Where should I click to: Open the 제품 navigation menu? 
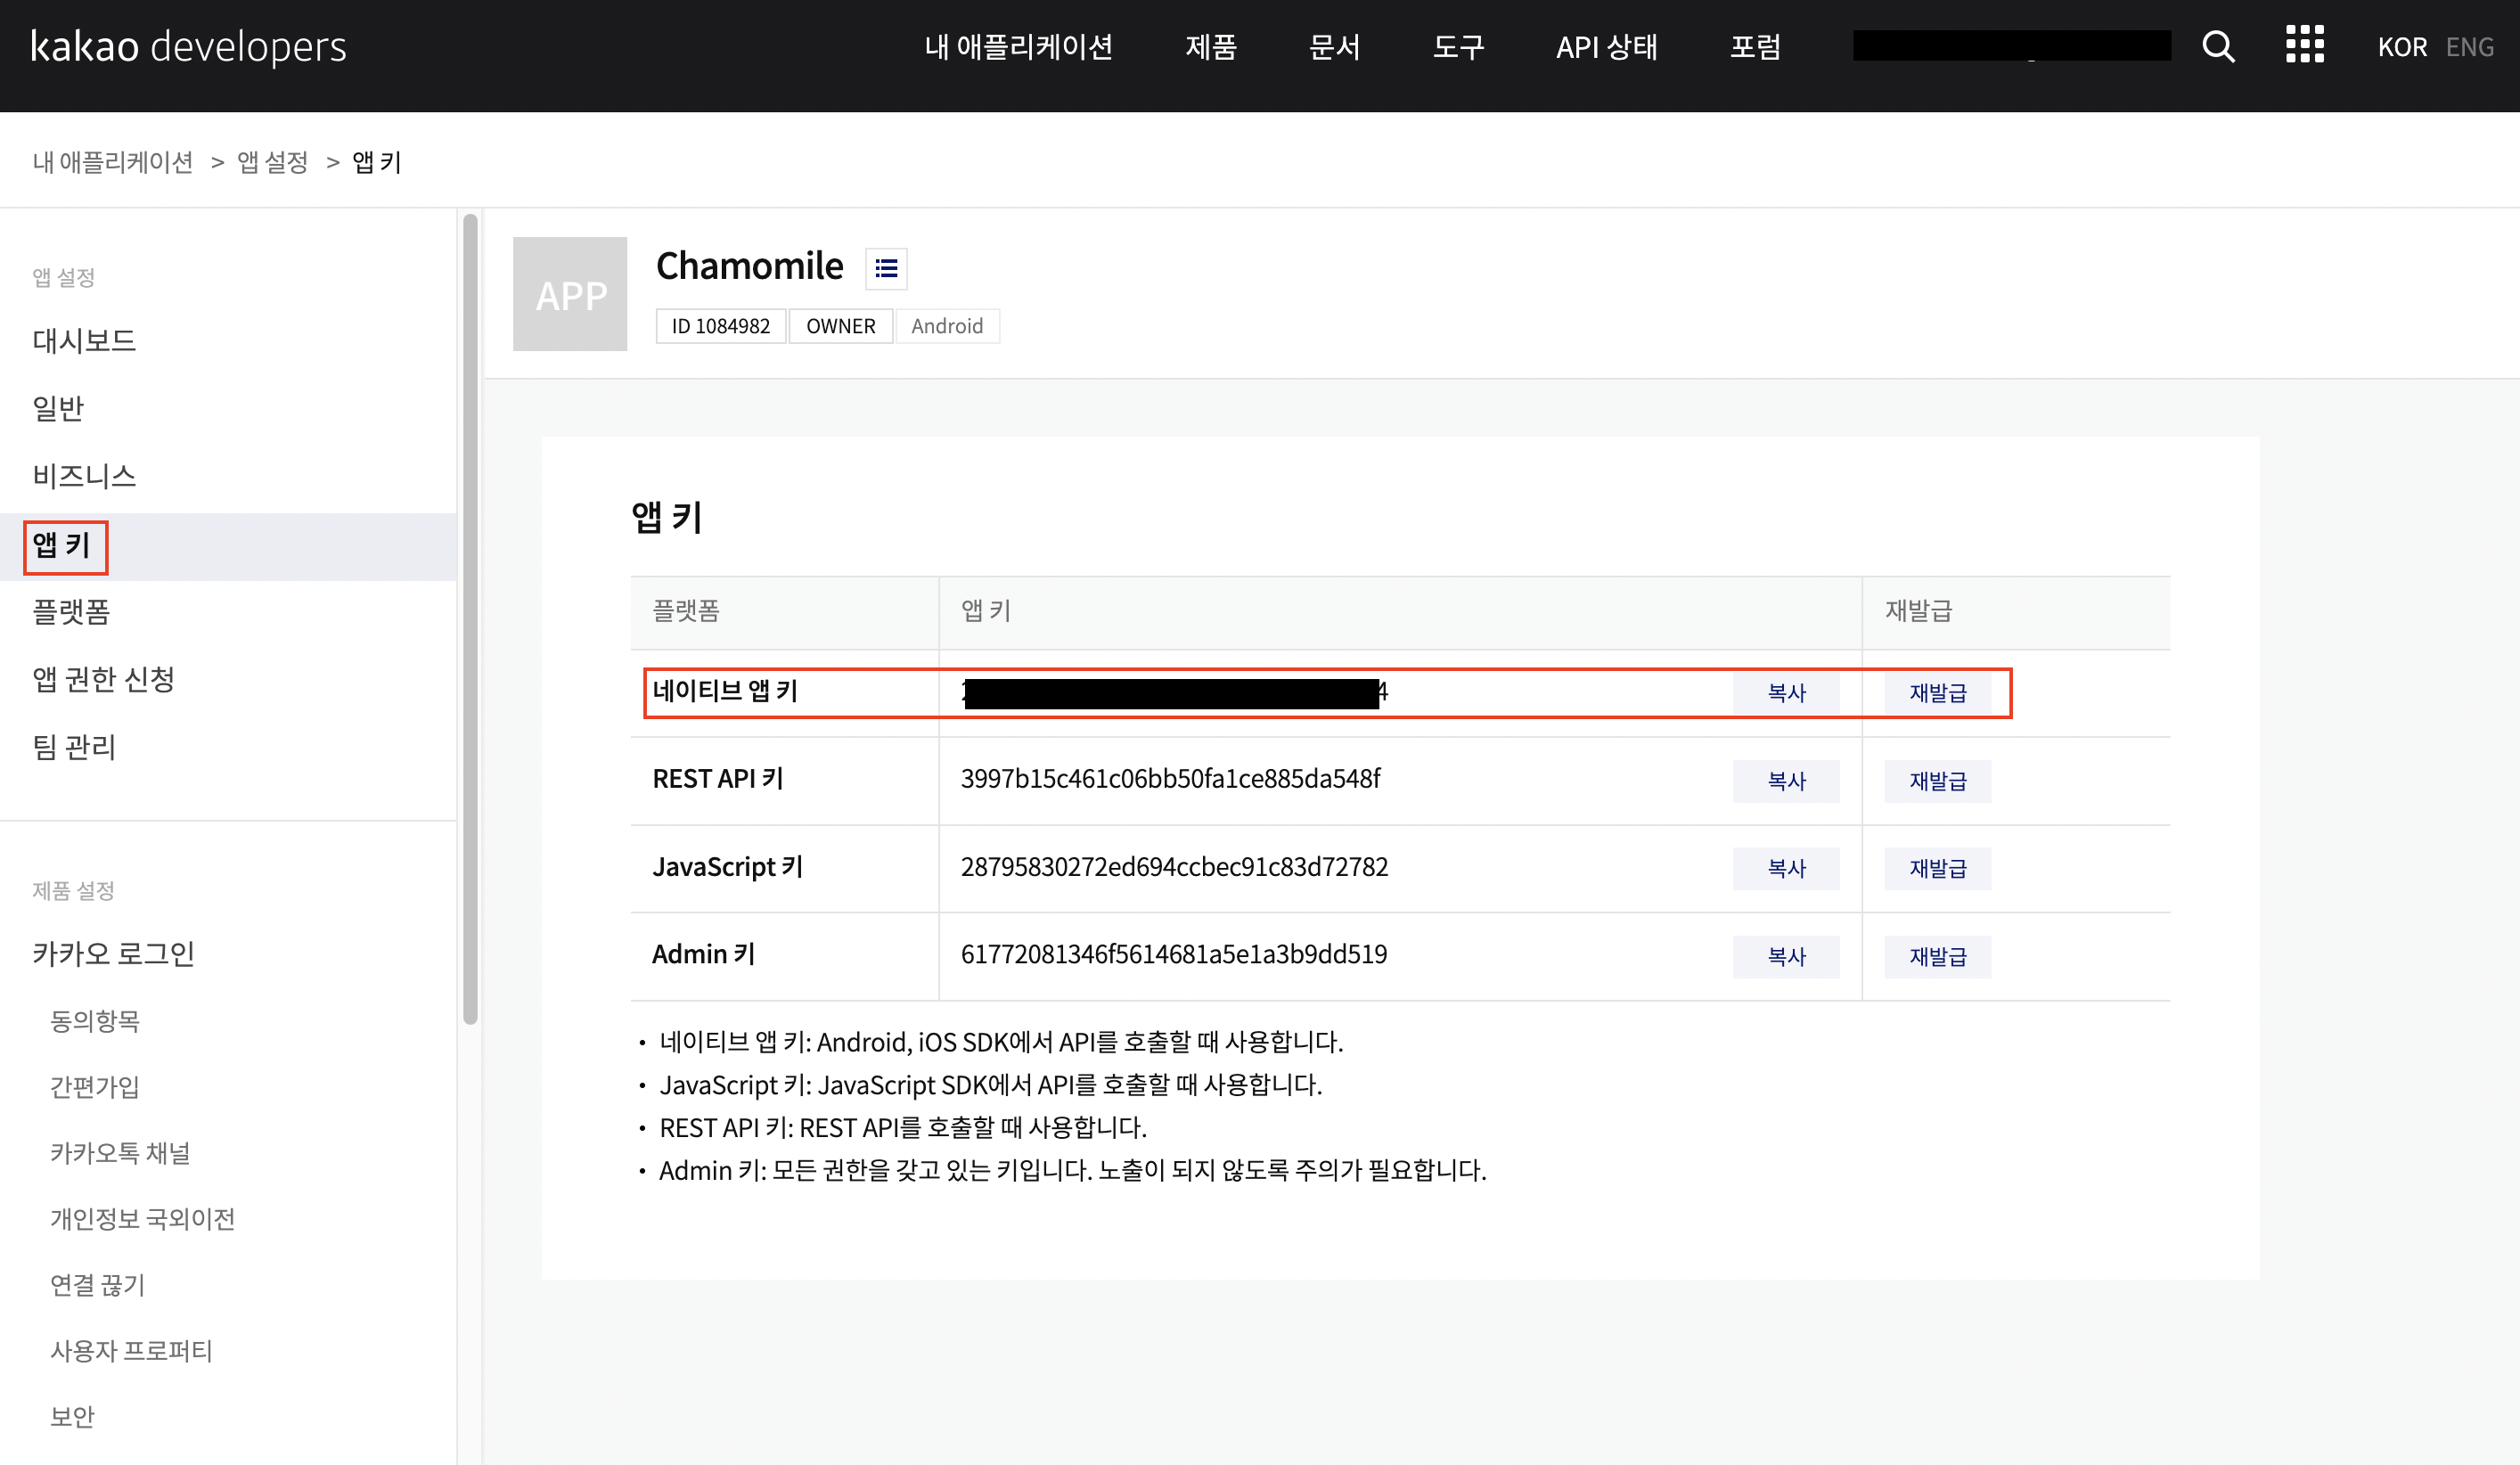(1211, 47)
